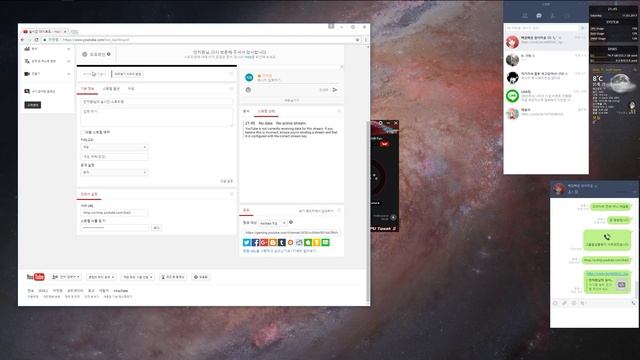Open the chats tab icon in LINE

point(539,16)
